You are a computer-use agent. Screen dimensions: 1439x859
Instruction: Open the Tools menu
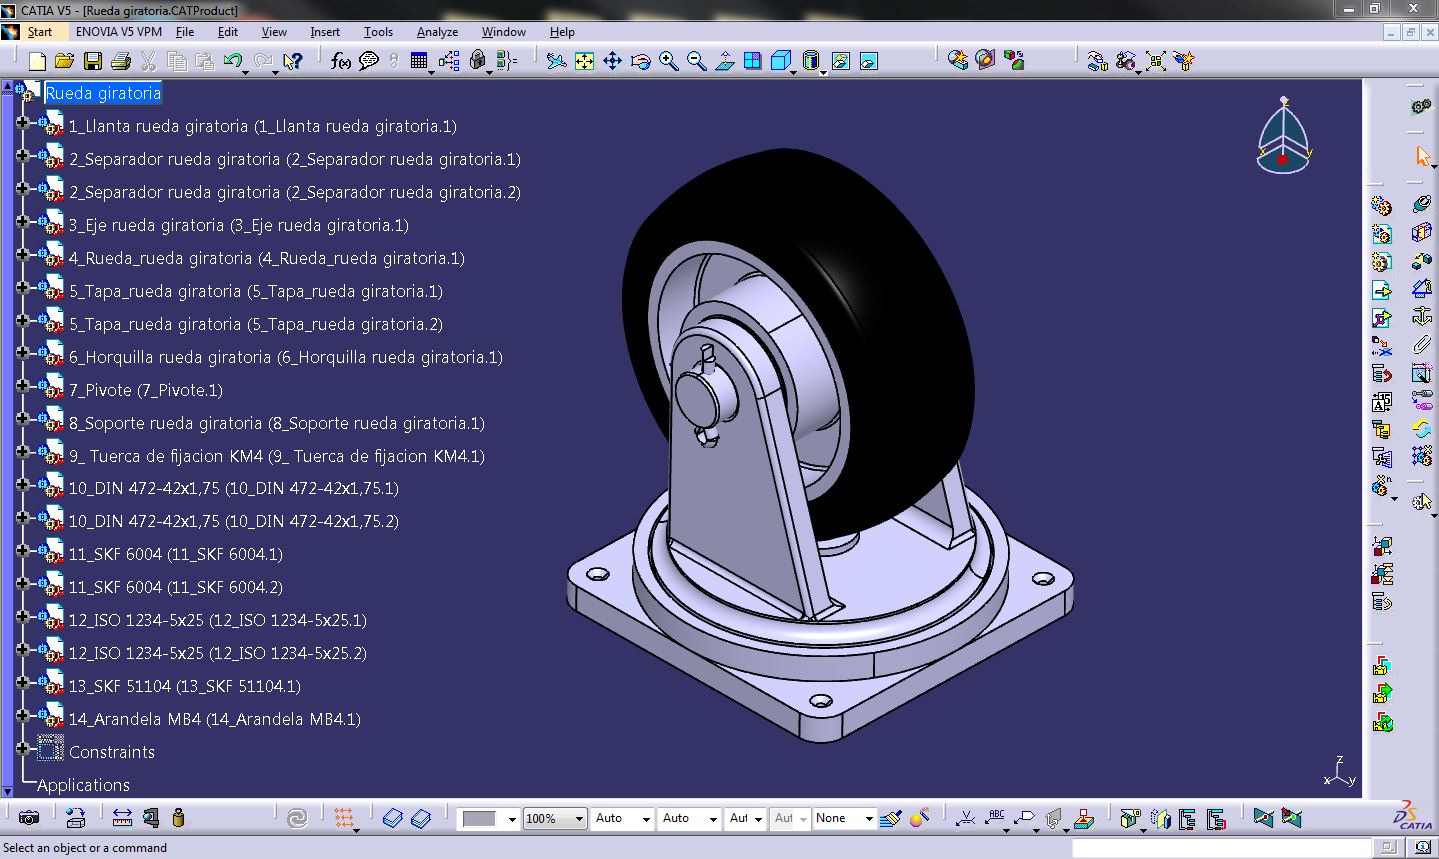click(x=378, y=31)
